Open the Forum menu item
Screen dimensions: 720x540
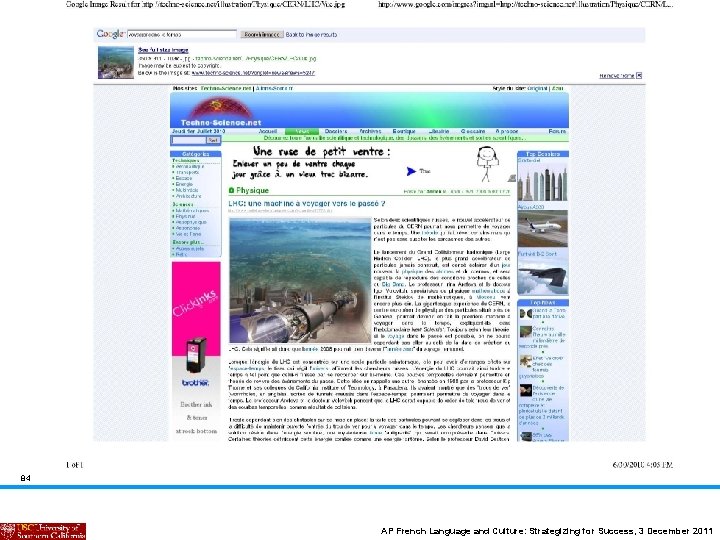pyautogui.click(x=557, y=131)
